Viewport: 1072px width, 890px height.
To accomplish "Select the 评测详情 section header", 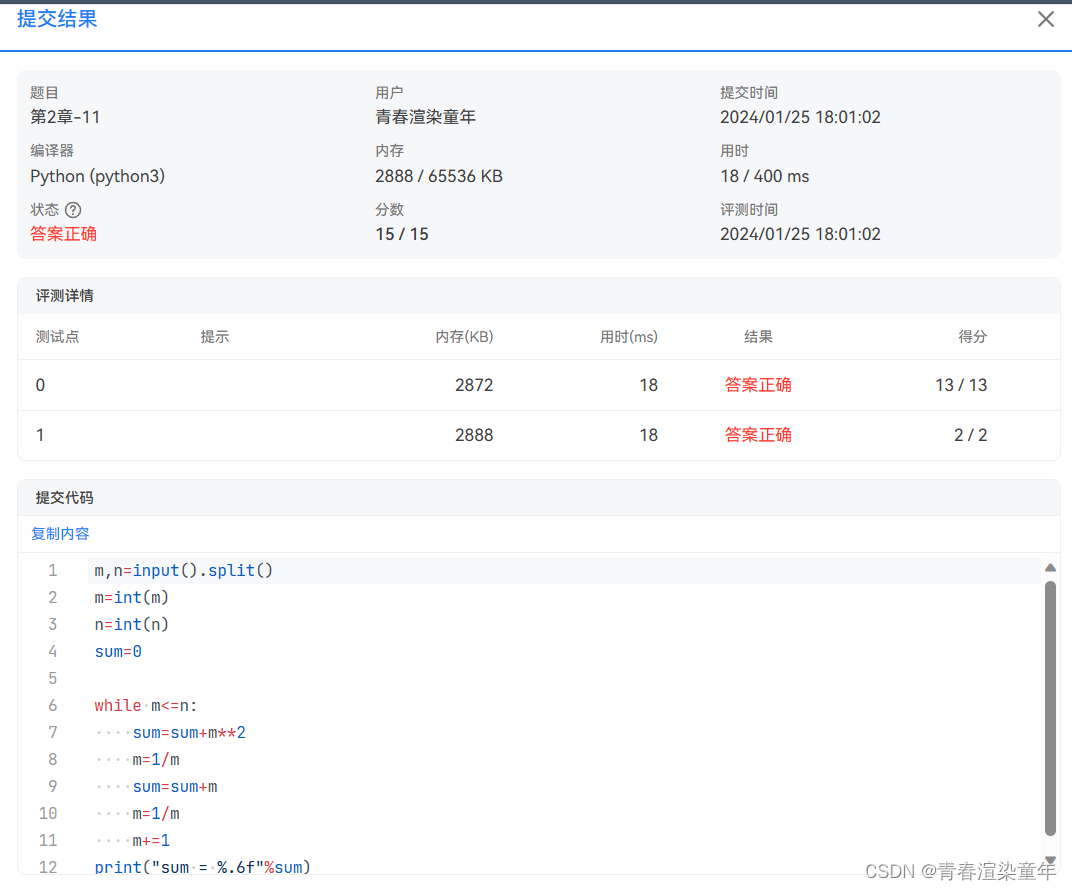I will click(60, 295).
